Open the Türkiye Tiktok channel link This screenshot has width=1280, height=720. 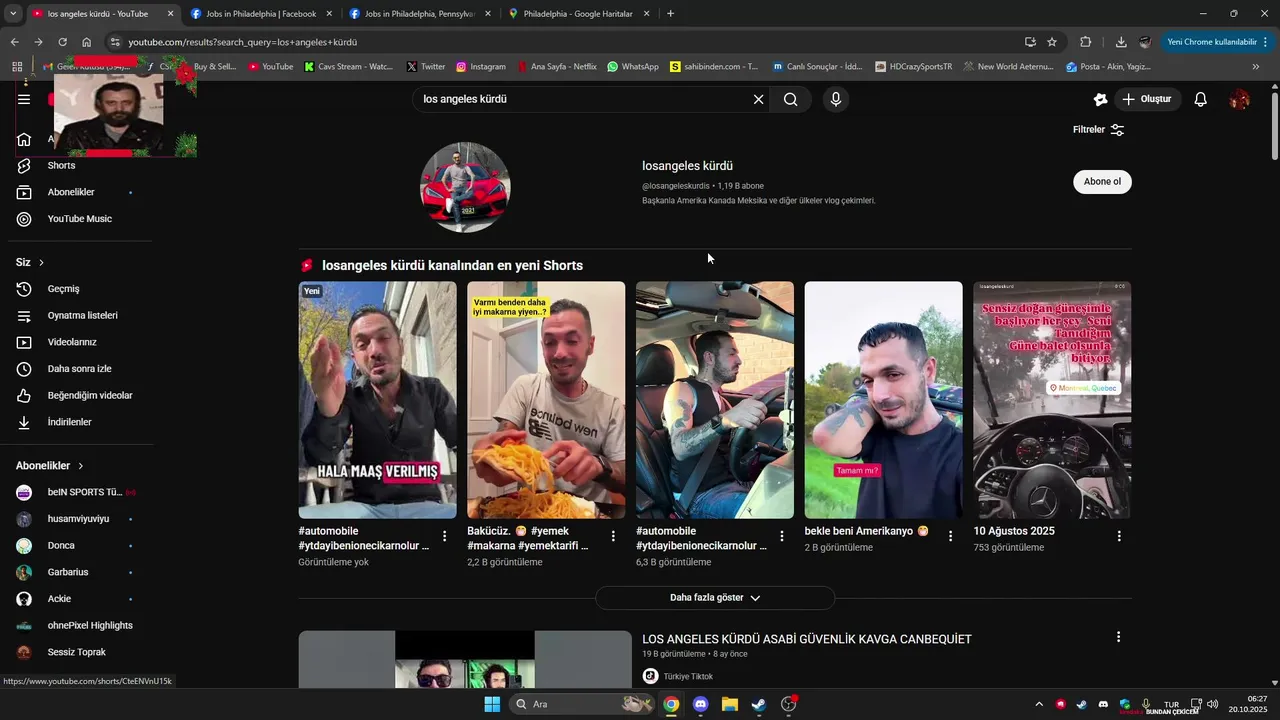(688, 677)
